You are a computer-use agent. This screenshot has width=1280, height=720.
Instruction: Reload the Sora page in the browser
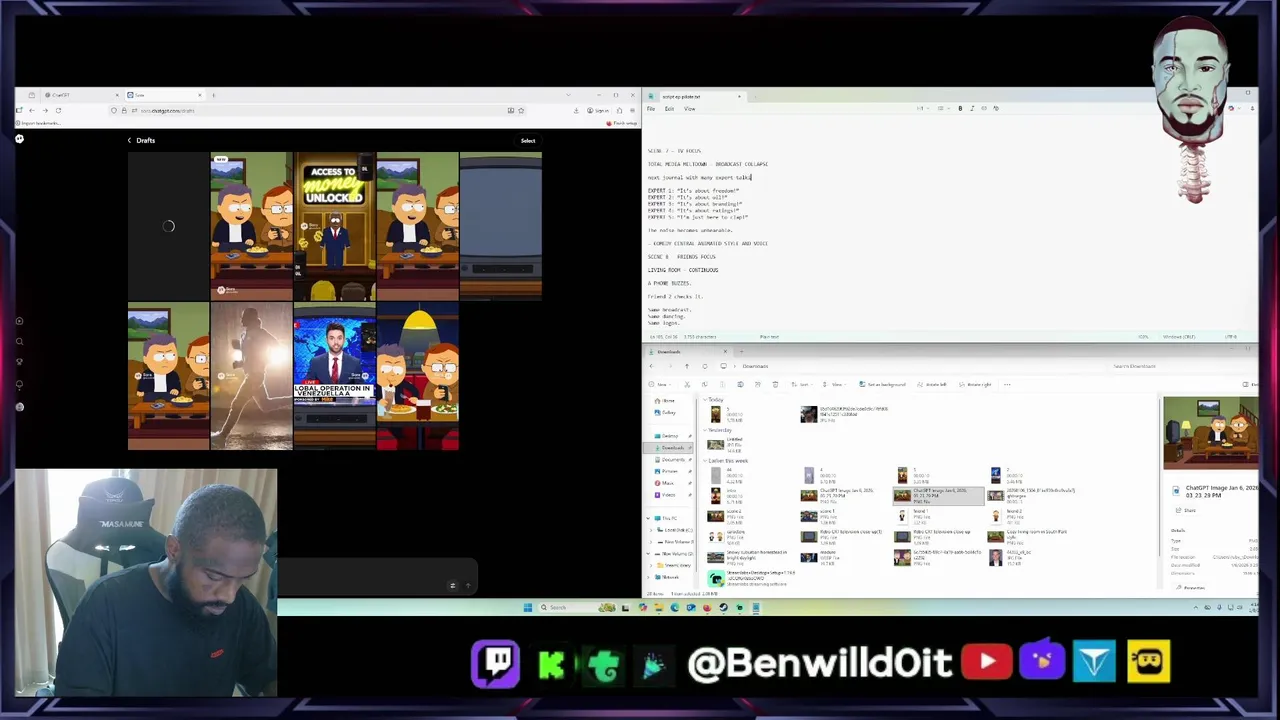tap(58, 110)
